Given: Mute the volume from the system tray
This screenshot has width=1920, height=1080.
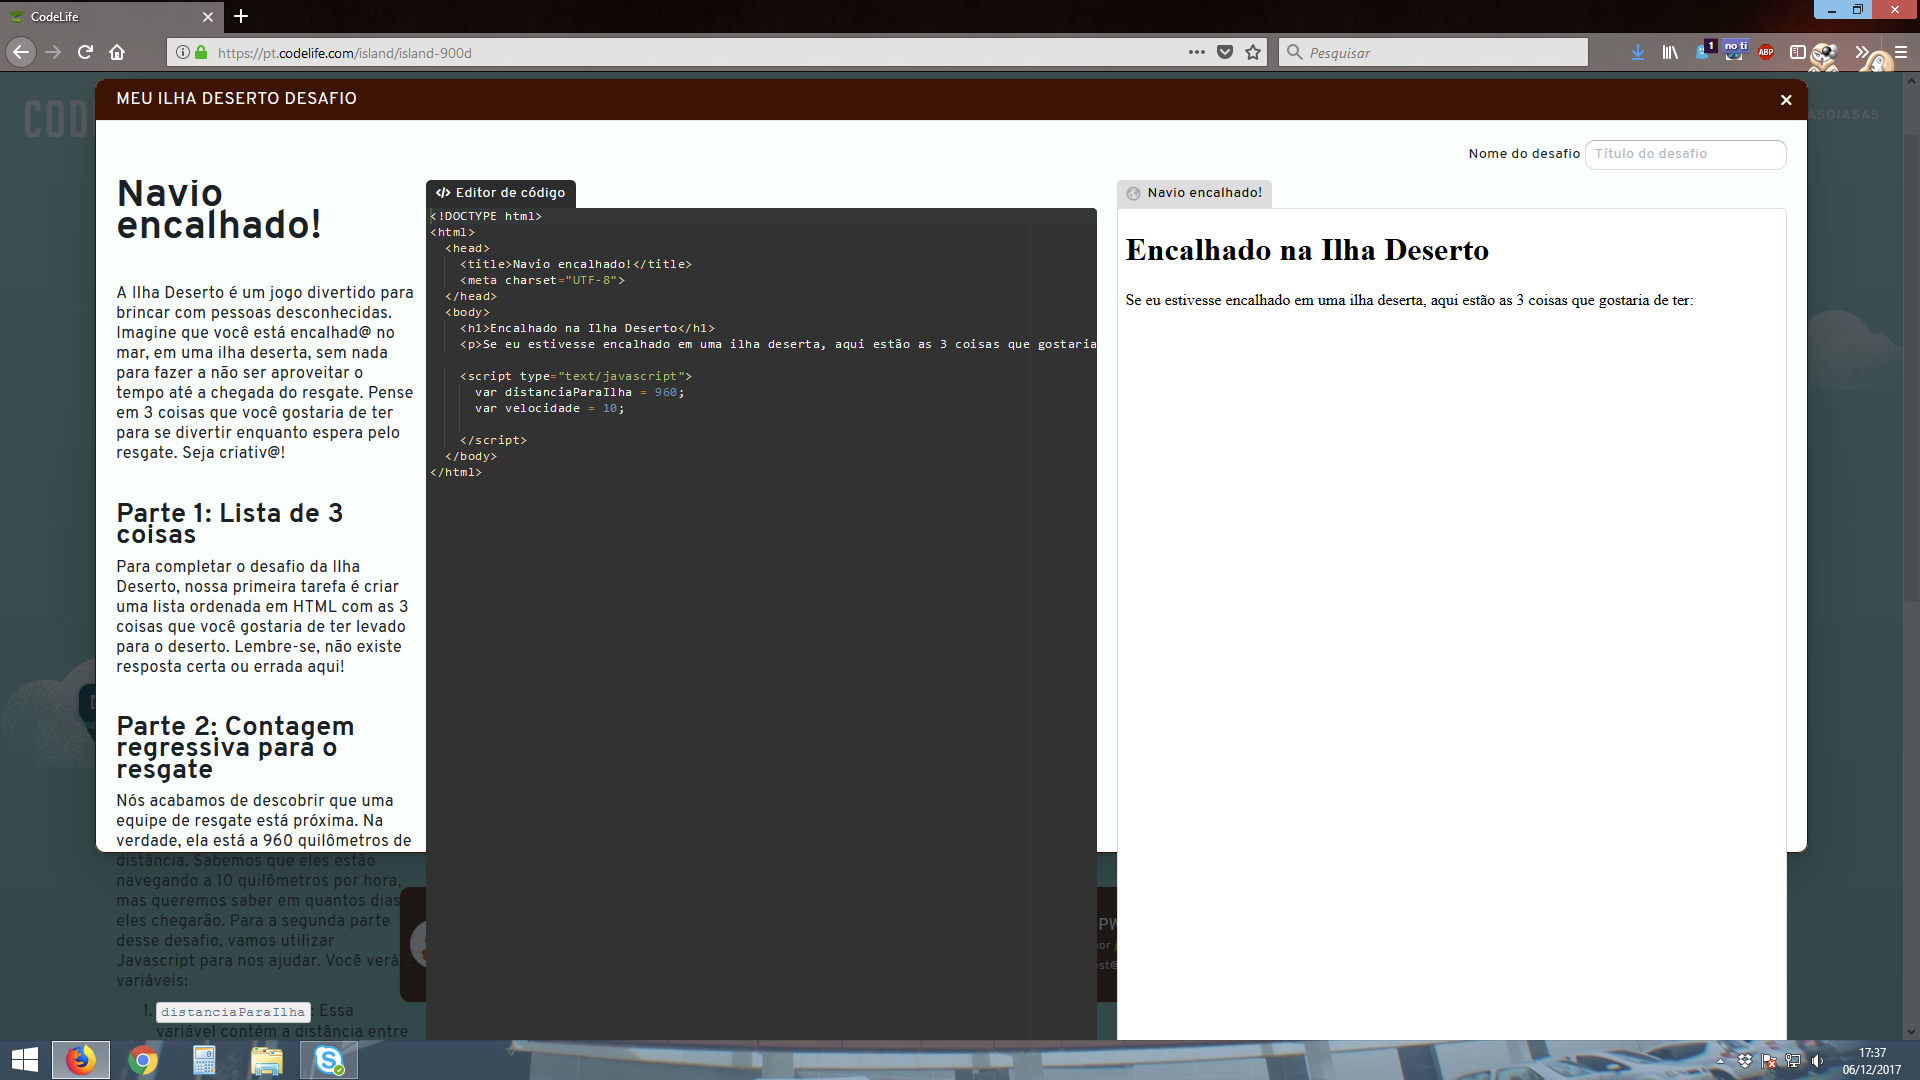Looking at the screenshot, I should click(1818, 1060).
